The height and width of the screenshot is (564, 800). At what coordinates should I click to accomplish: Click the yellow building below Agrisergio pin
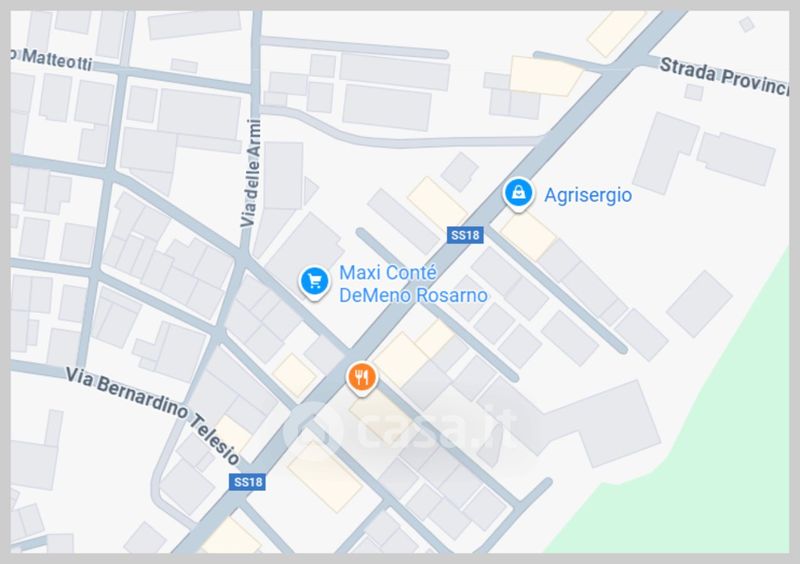point(528,236)
